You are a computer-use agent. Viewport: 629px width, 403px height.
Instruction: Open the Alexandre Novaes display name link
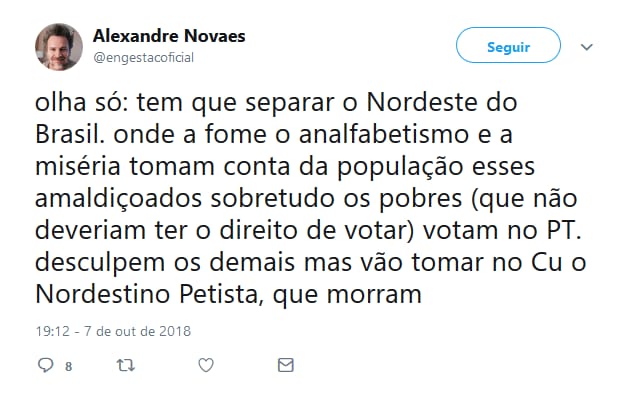point(169,36)
